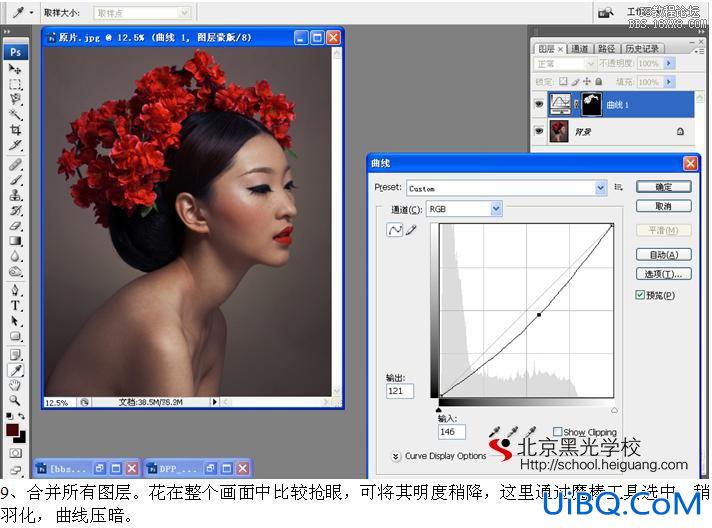This screenshot has height=528, width=712.
Task: Open the 取样大小 sample size dropdown
Action: 184,13
